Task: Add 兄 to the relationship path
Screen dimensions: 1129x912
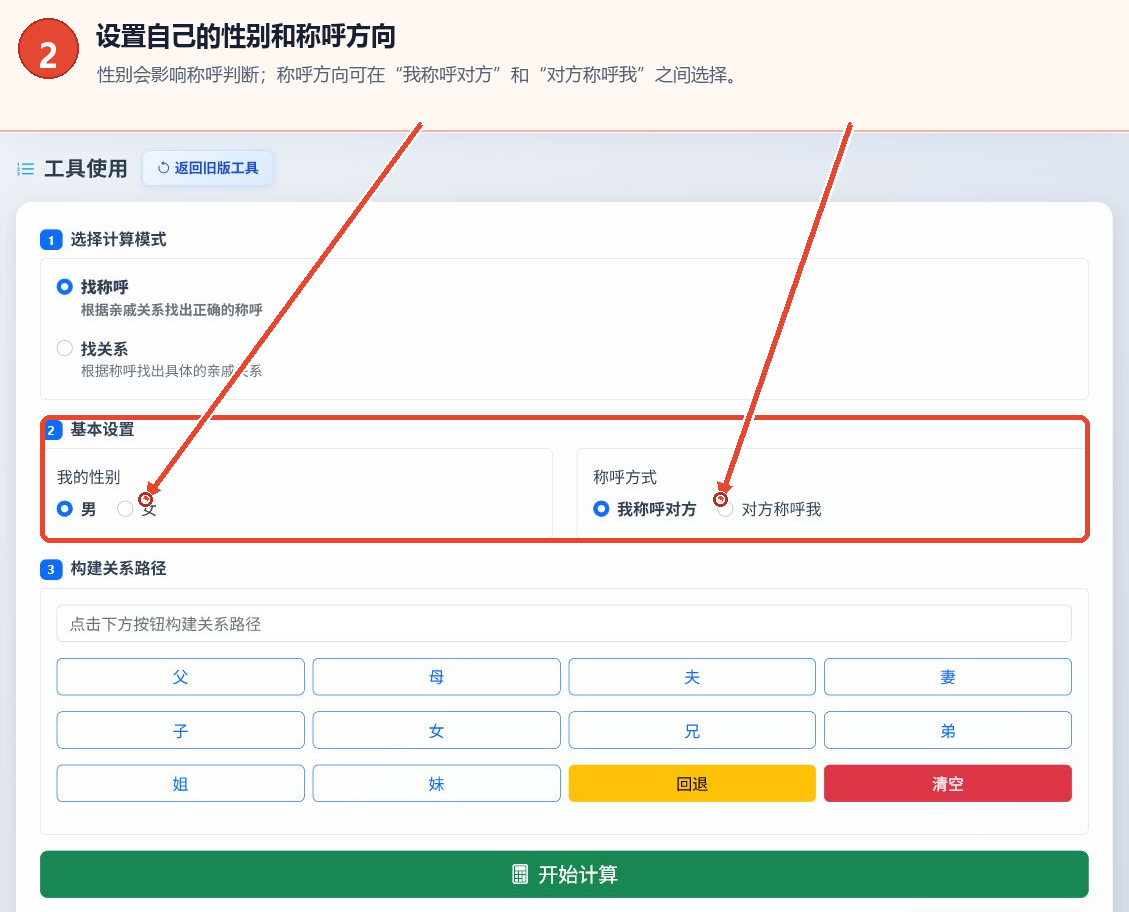Action: click(x=692, y=731)
